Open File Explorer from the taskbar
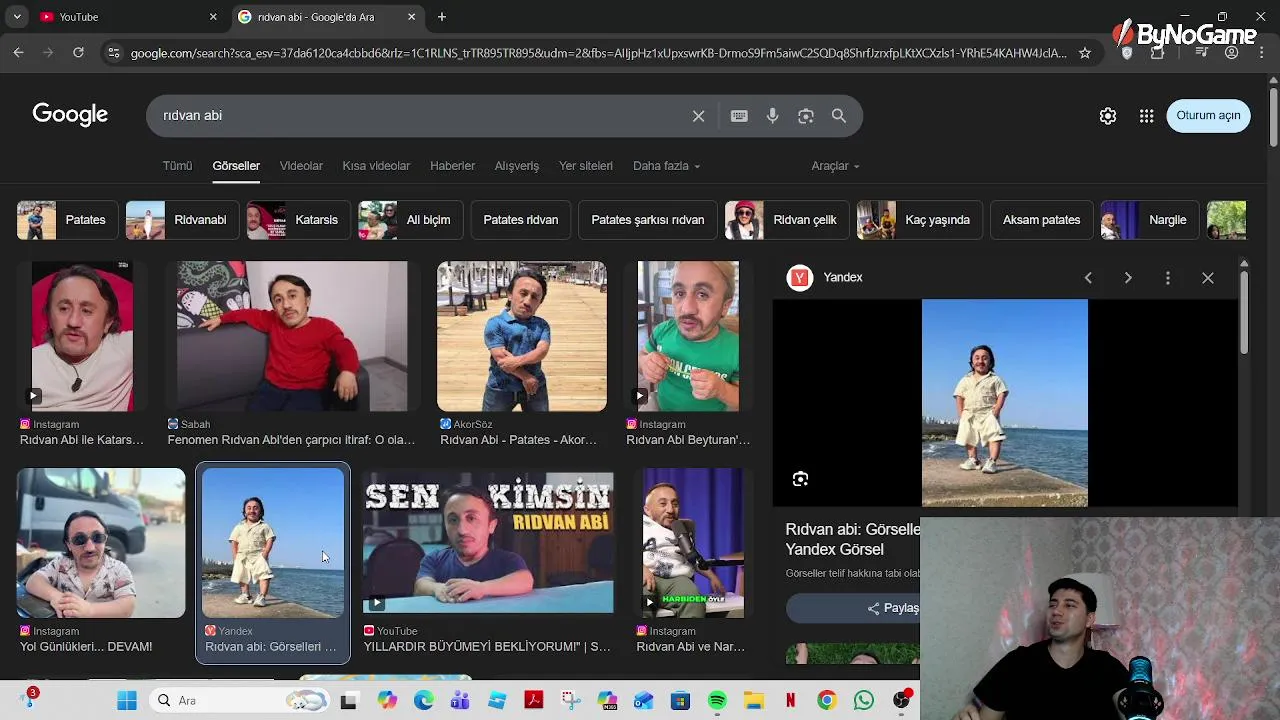 [754, 701]
